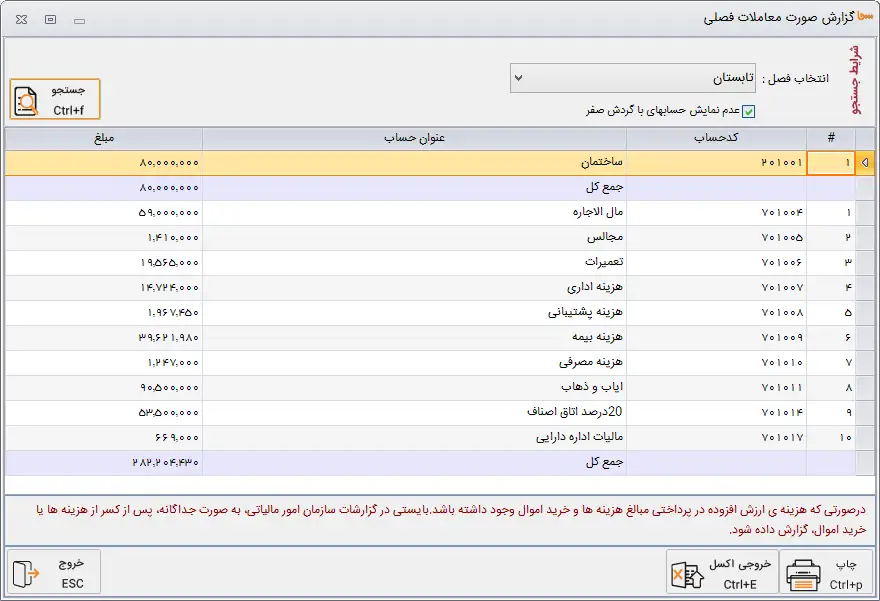The height and width of the screenshot is (601, 880).
Task: Close the quarterly transactions report window
Action: [x=21, y=19]
